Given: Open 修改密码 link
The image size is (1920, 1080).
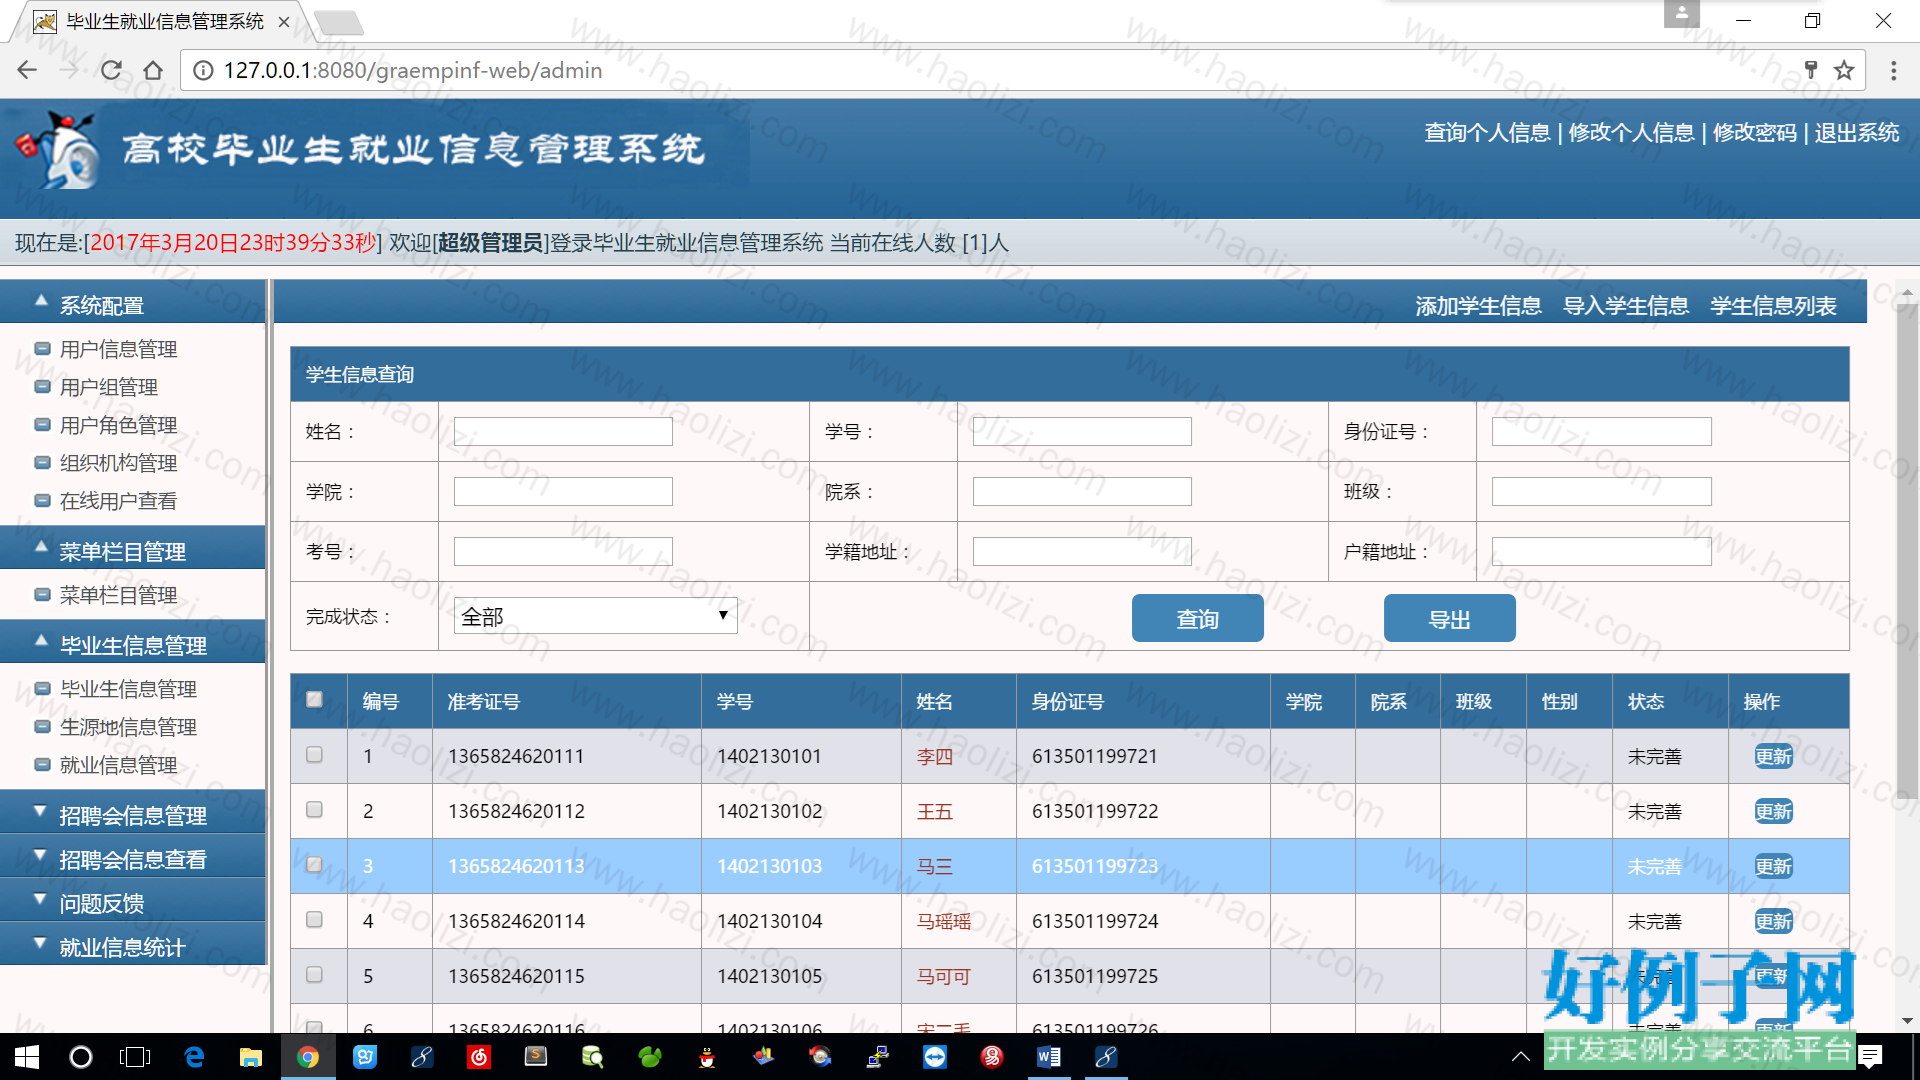Looking at the screenshot, I should pyautogui.click(x=1755, y=133).
